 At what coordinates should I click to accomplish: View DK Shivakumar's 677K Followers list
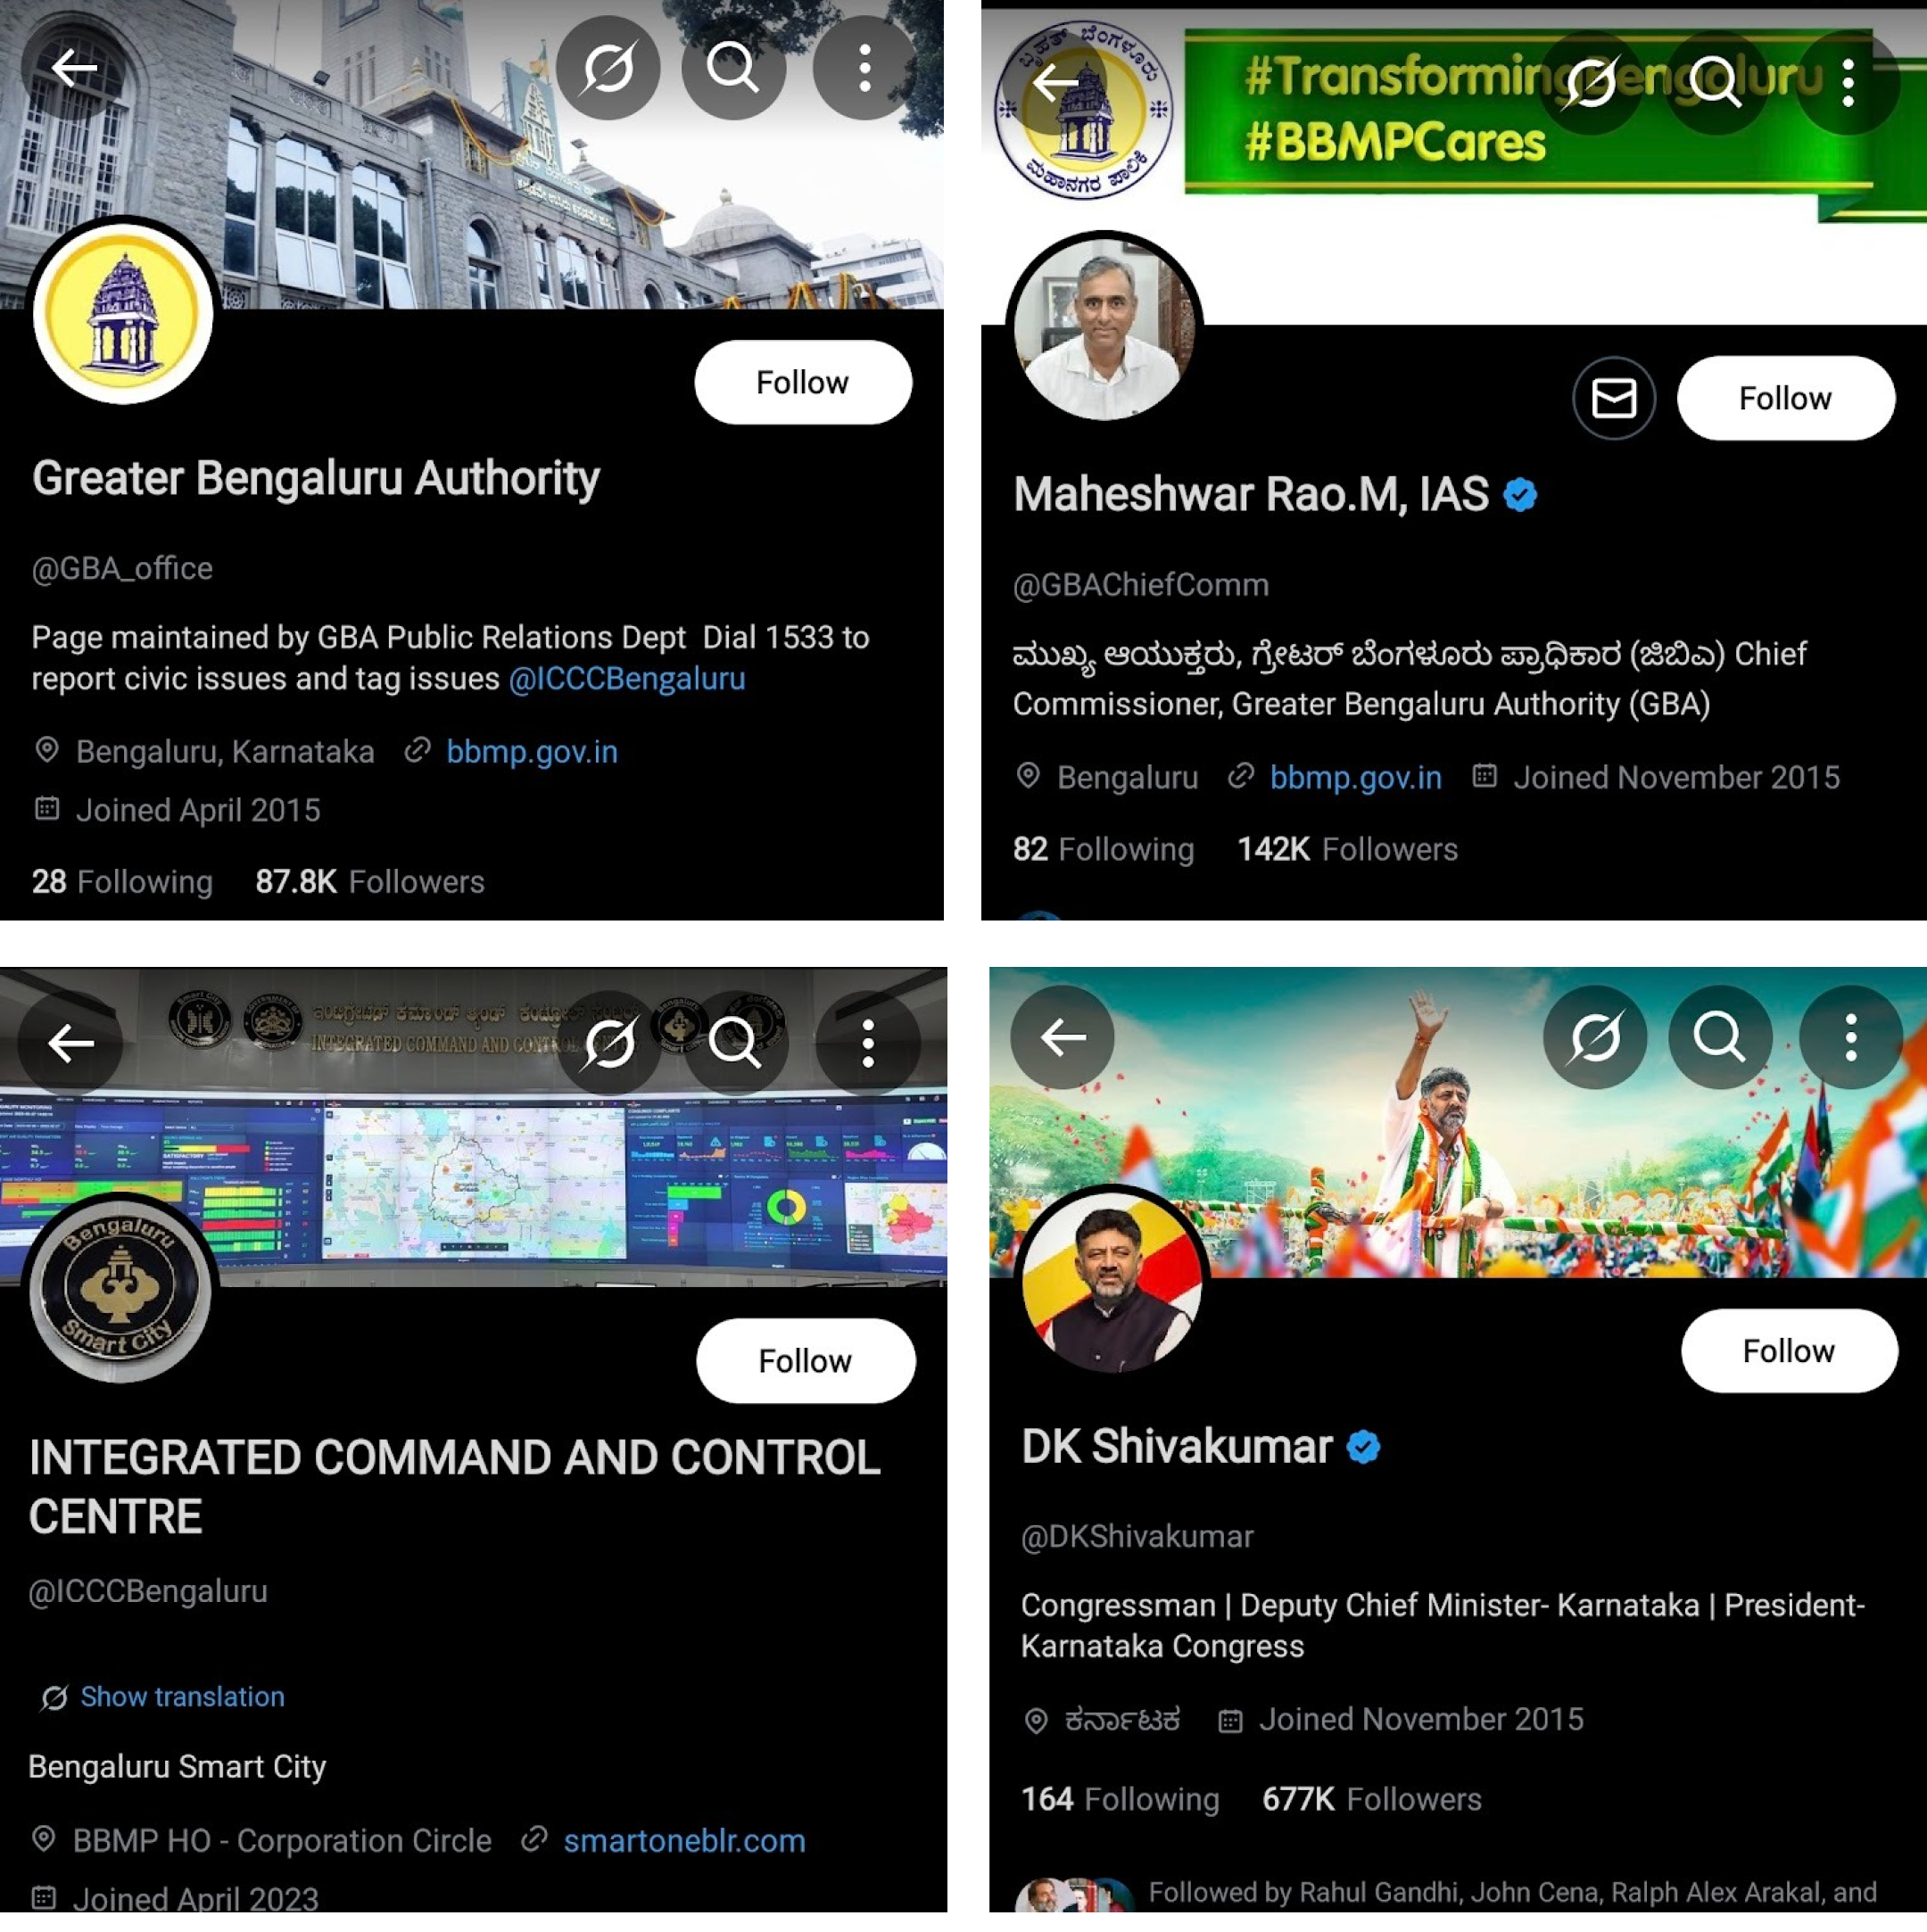tap(1371, 1798)
